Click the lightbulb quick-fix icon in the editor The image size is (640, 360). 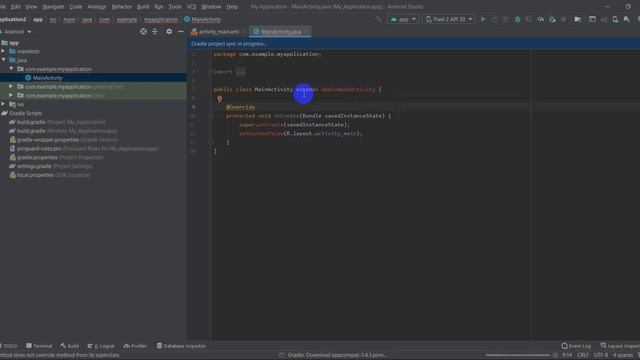point(220,98)
